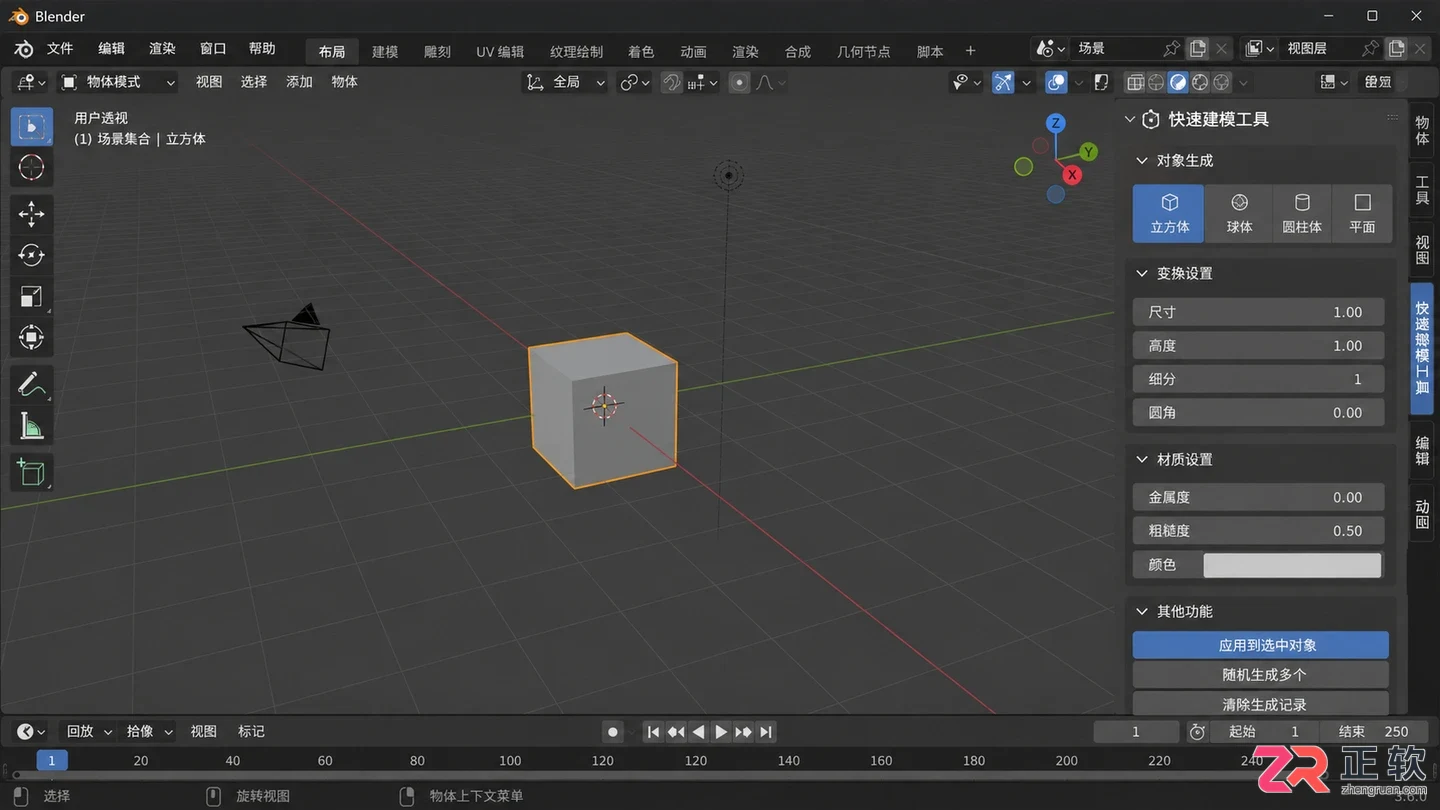
Task: Toggle viewport overlays
Action: 1056,82
